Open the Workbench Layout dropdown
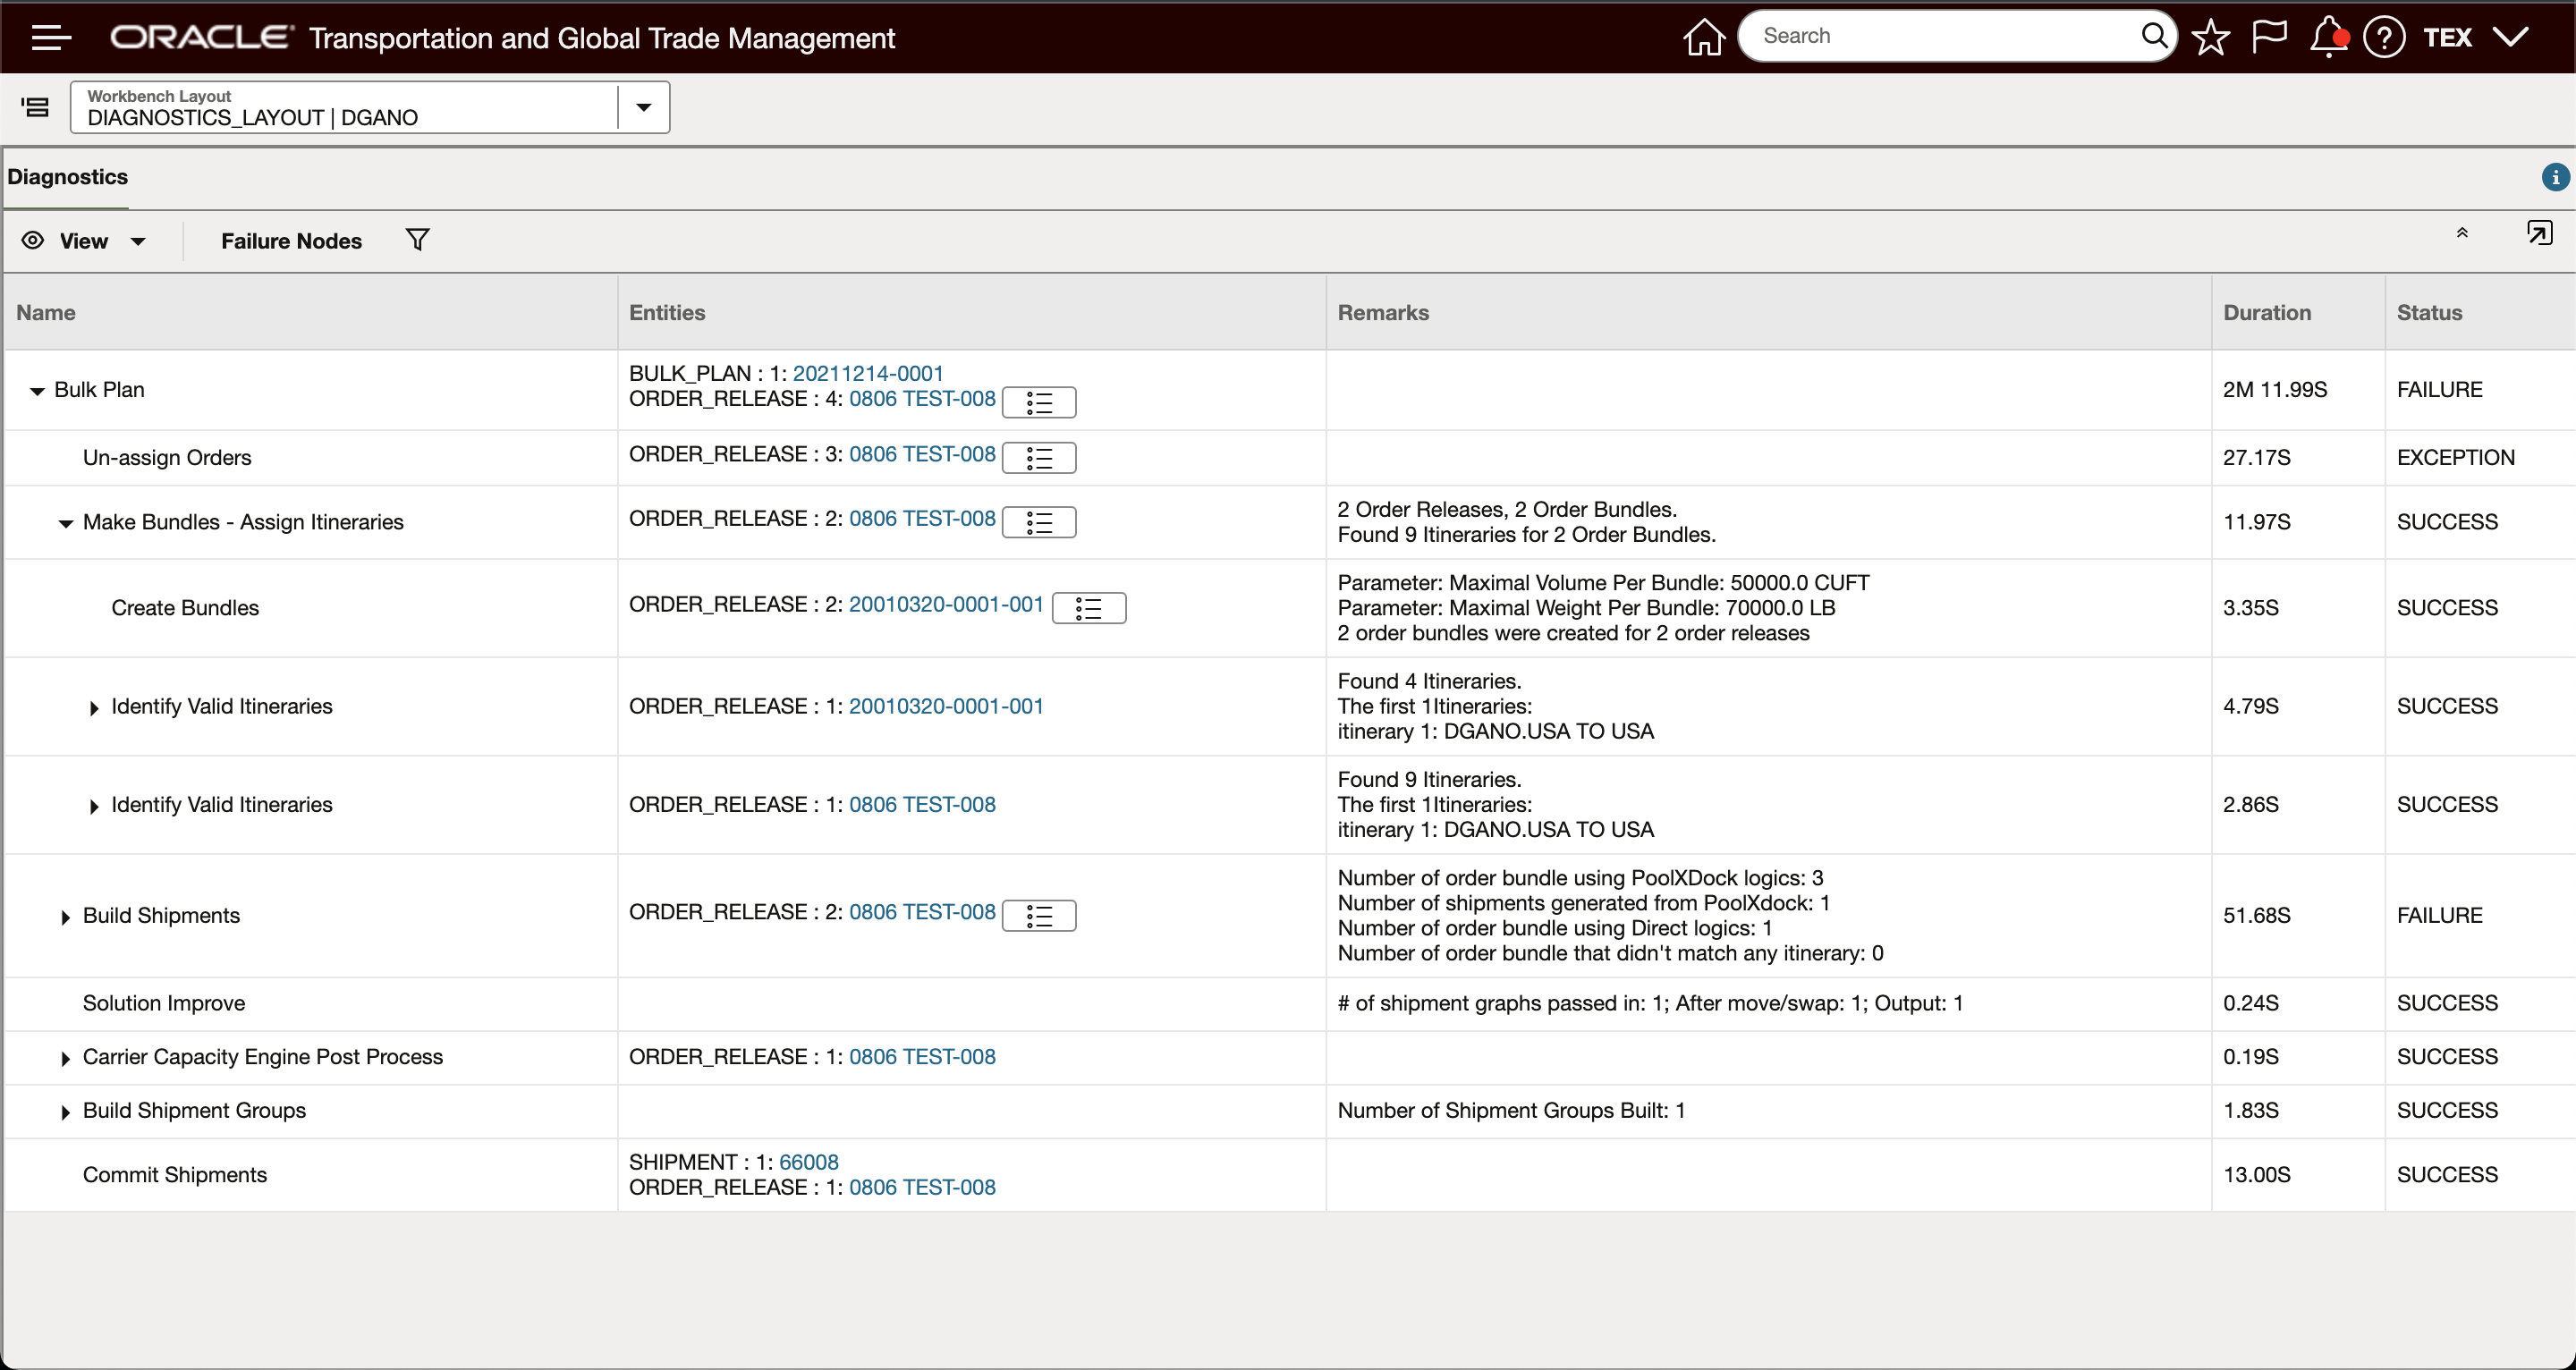Screen dimensions: 2576x1370 [644, 107]
